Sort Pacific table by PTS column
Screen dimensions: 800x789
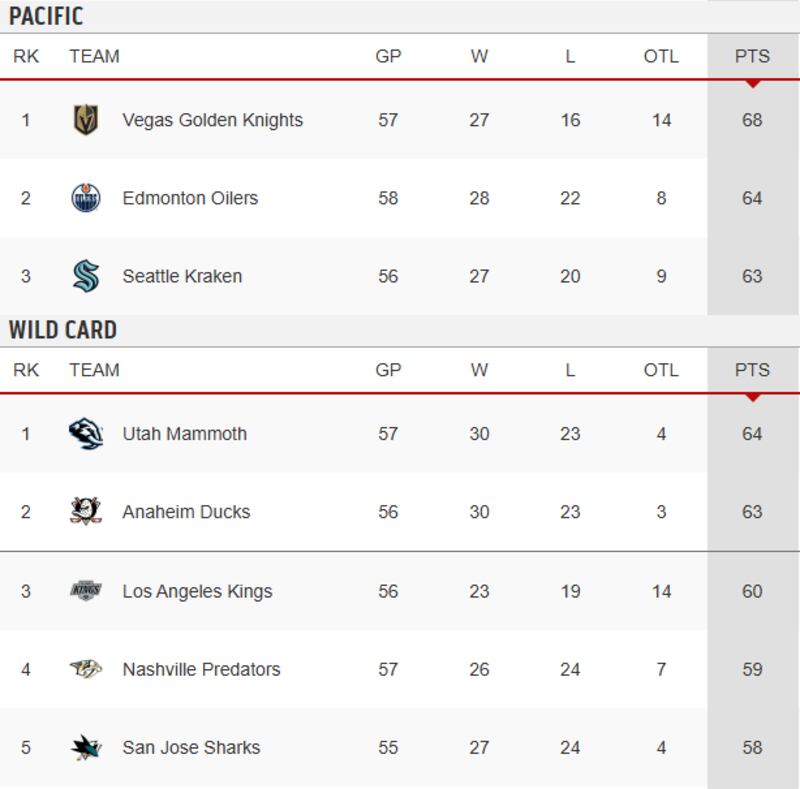click(752, 56)
